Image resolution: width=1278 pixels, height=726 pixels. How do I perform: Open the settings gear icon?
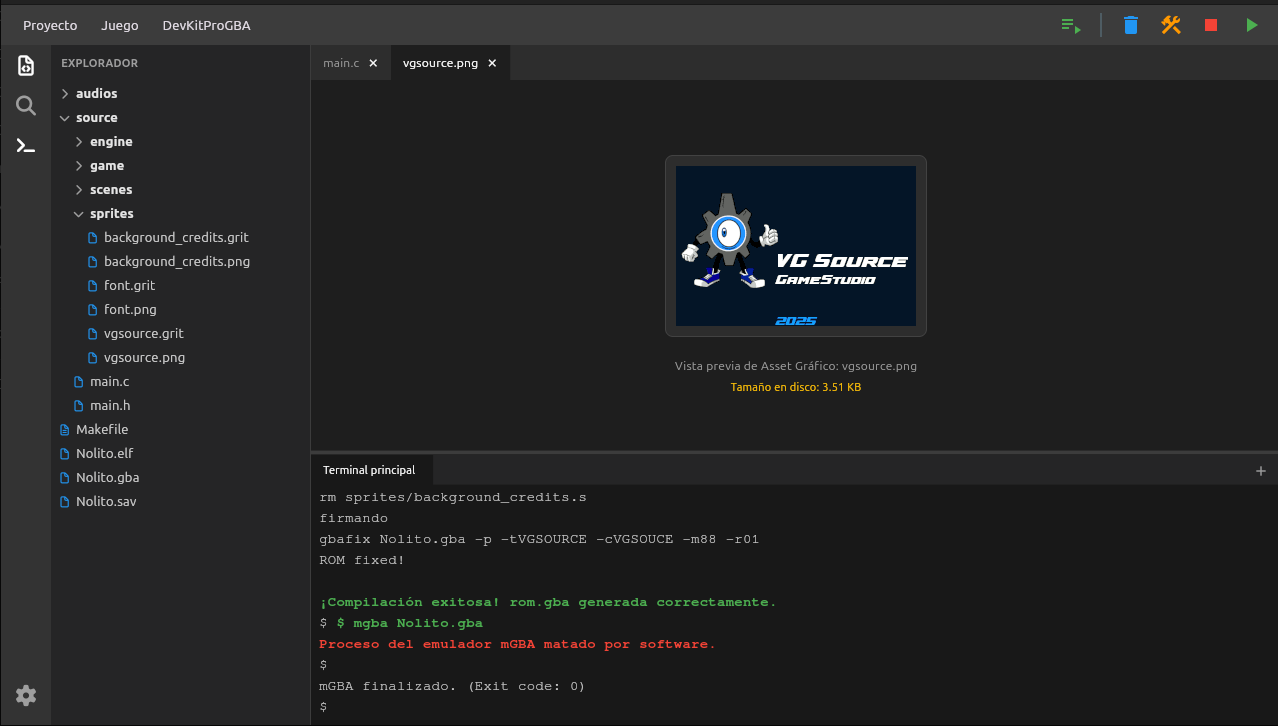pyautogui.click(x=26, y=695)
